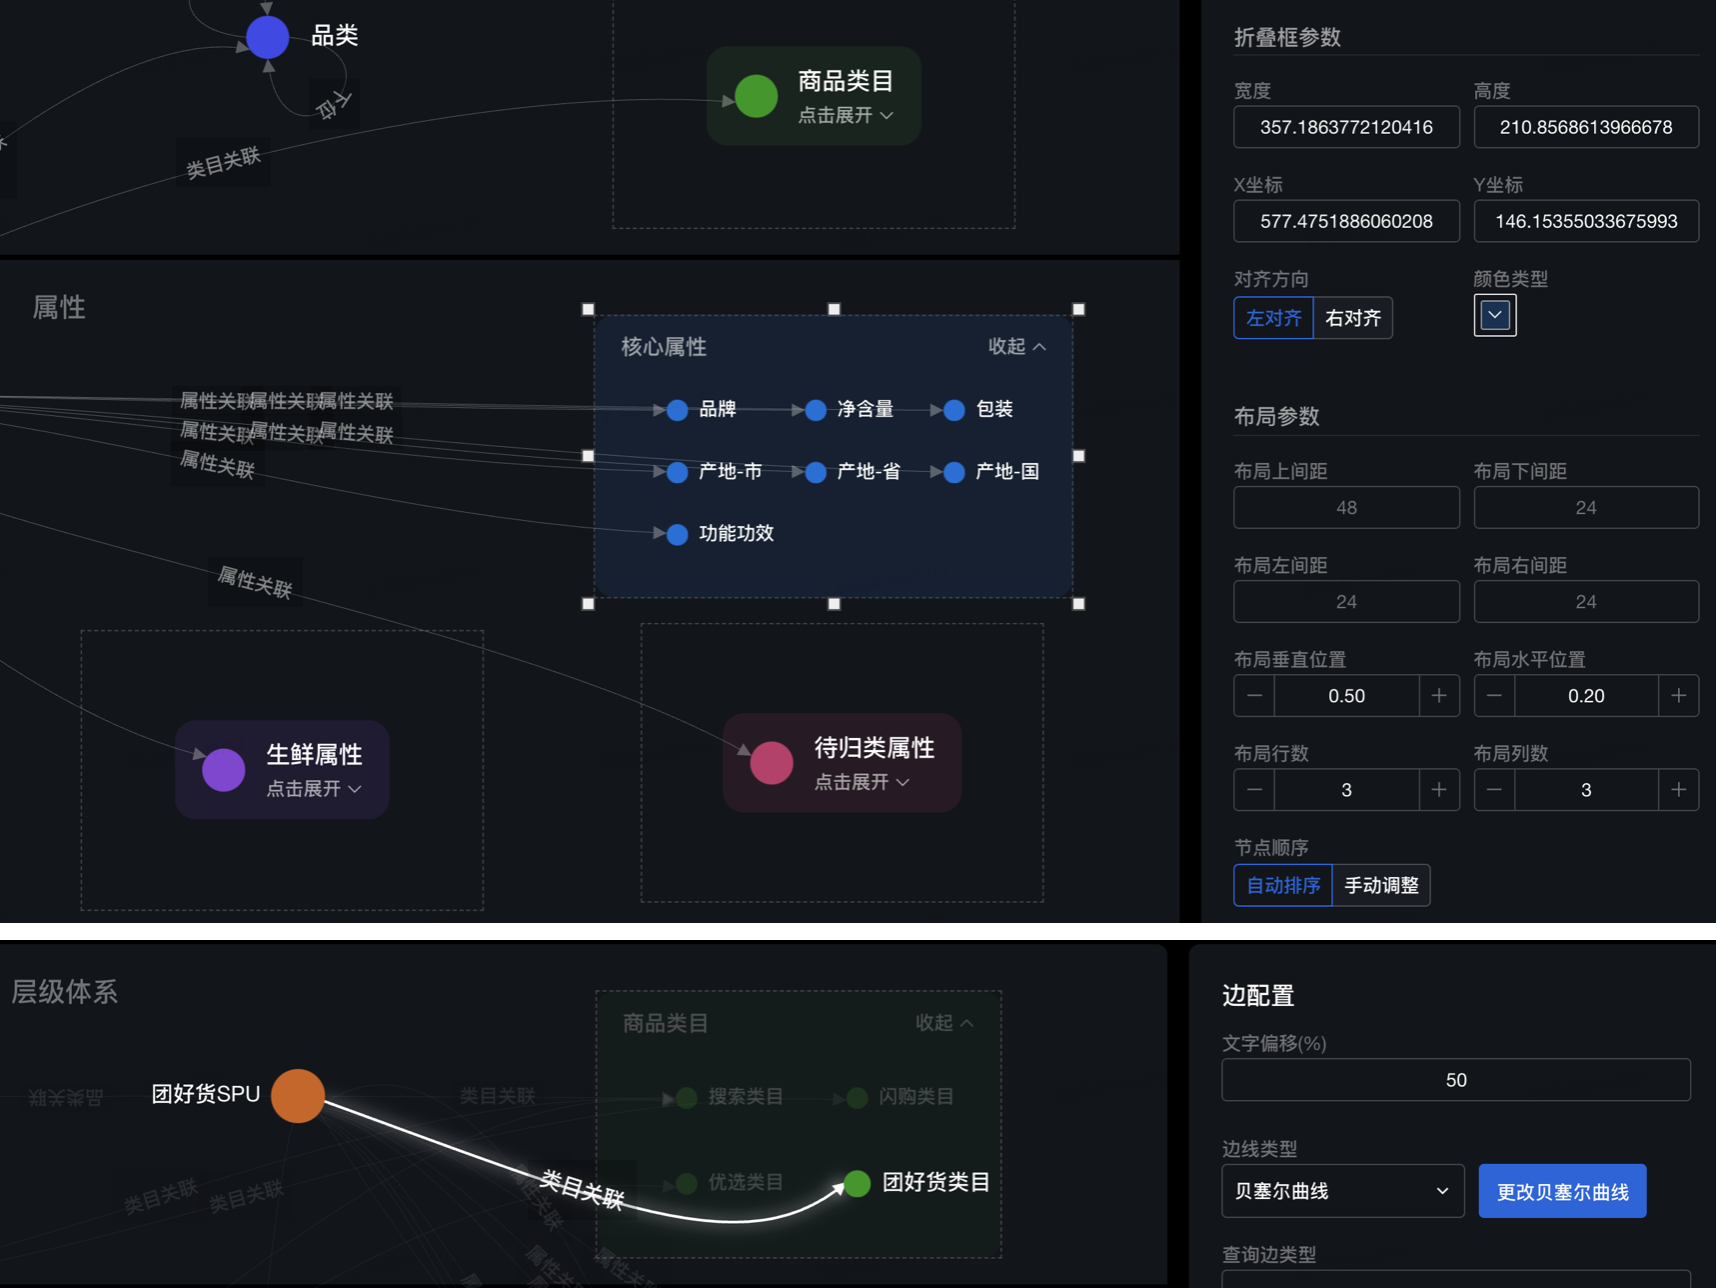Choose 左对齐 alignment direction
Screen dimensions: 1716x1288
(1273, 318)
